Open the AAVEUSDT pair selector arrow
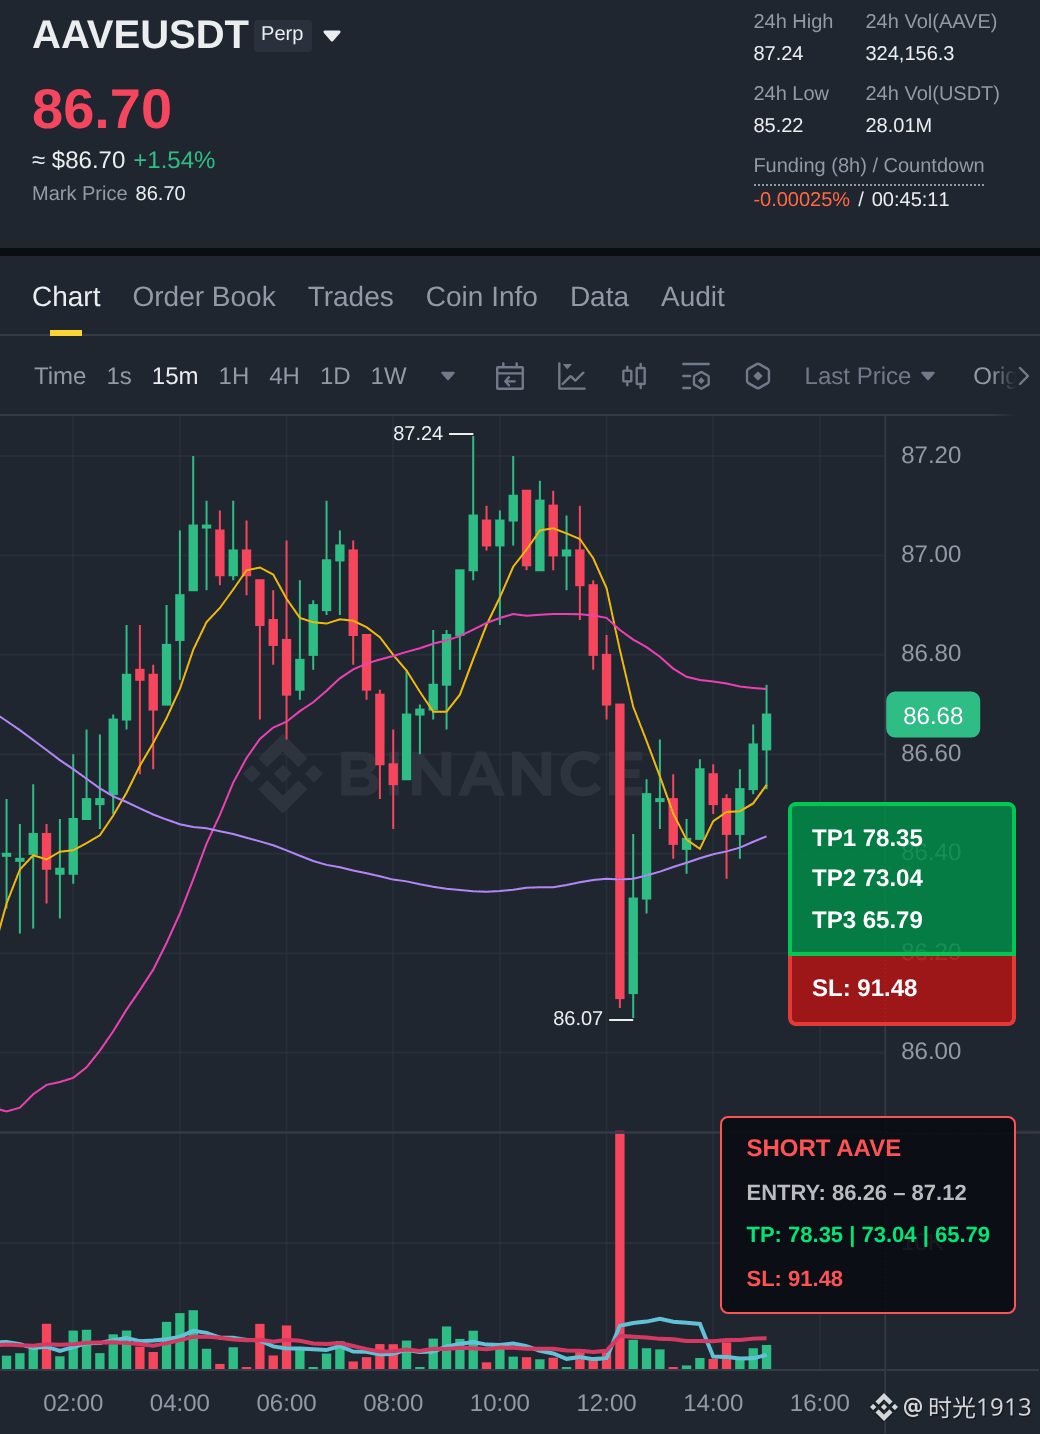The width and height of the screenshot is (1040, 1434). [x=333, y=36]
